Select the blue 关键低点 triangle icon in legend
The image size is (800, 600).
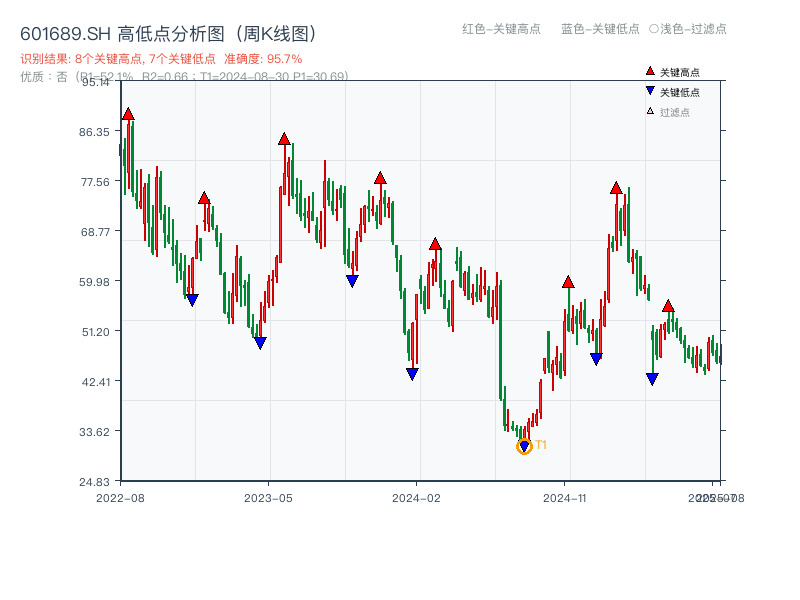(x=650, y=90)
